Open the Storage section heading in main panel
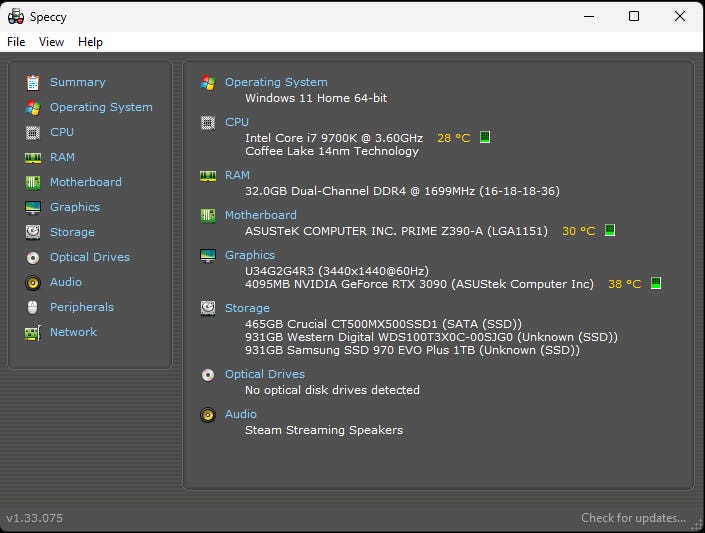 click(247, 308)
